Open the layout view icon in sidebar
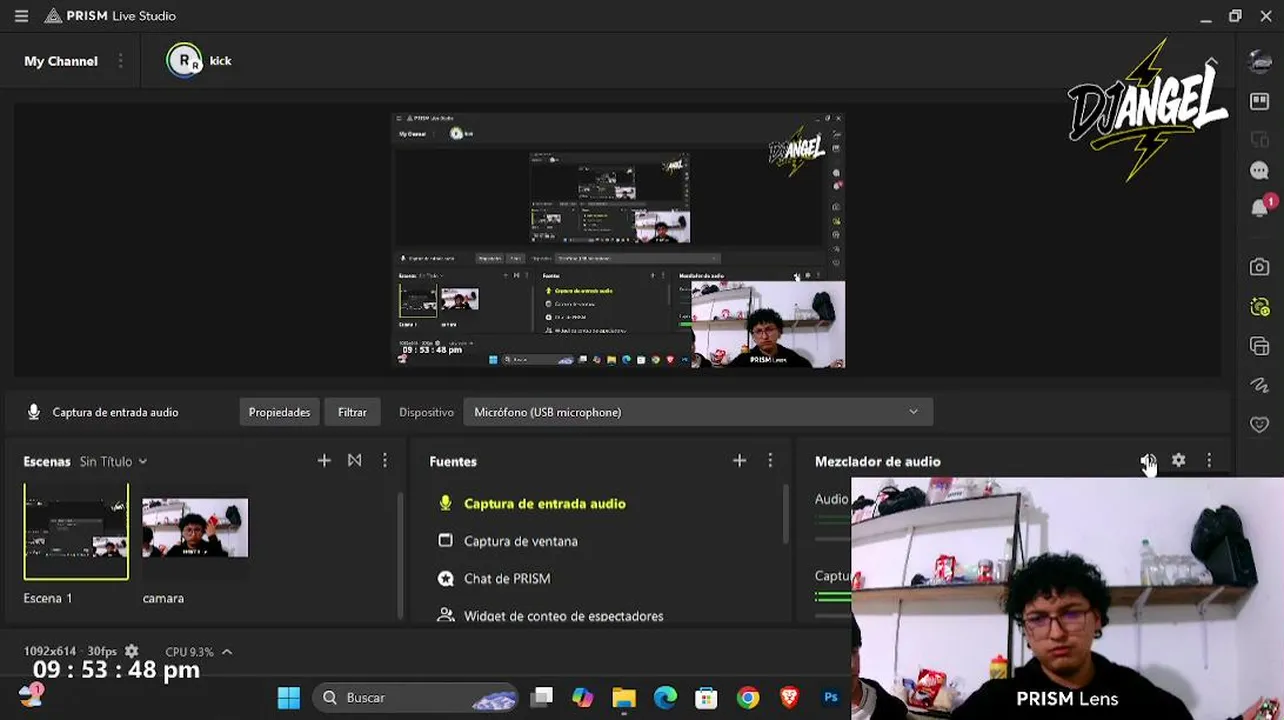The width and height of the screenshot is (1284, 720). click(x=1260, y=101)
